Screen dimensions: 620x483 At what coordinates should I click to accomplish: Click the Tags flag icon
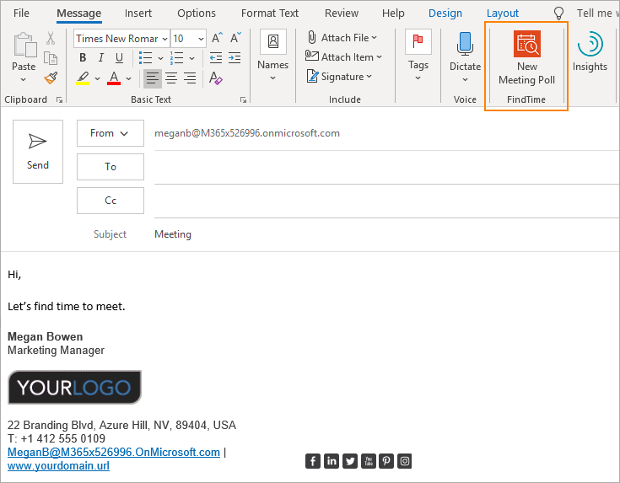click(418, 41)
